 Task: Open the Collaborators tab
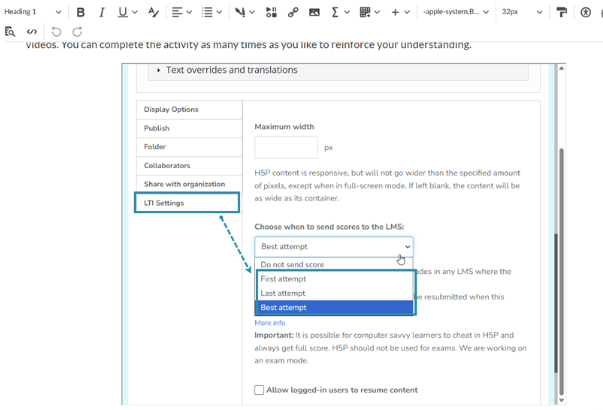coord(189,166)
